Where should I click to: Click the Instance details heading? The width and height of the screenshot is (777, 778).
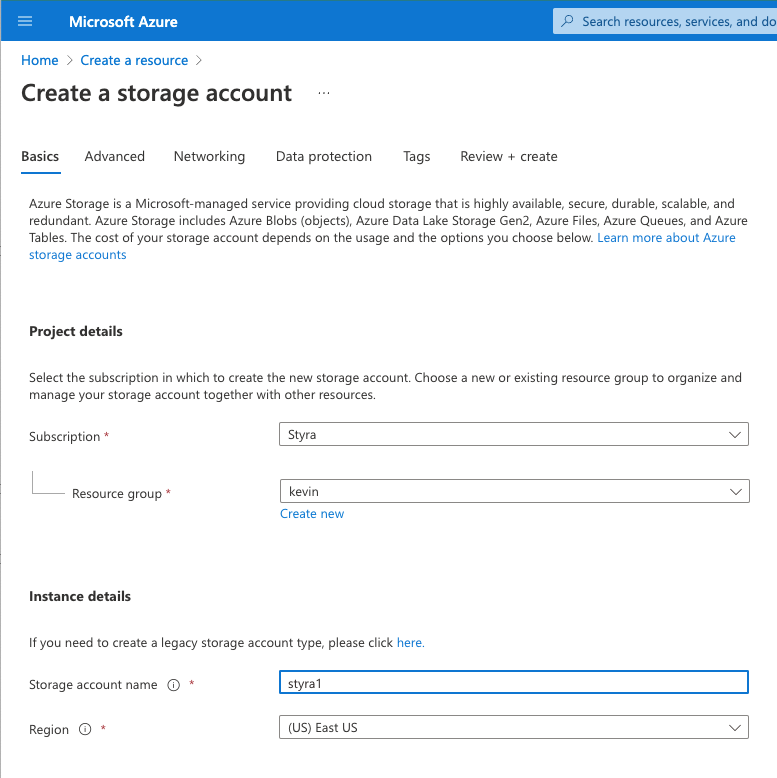80,596
